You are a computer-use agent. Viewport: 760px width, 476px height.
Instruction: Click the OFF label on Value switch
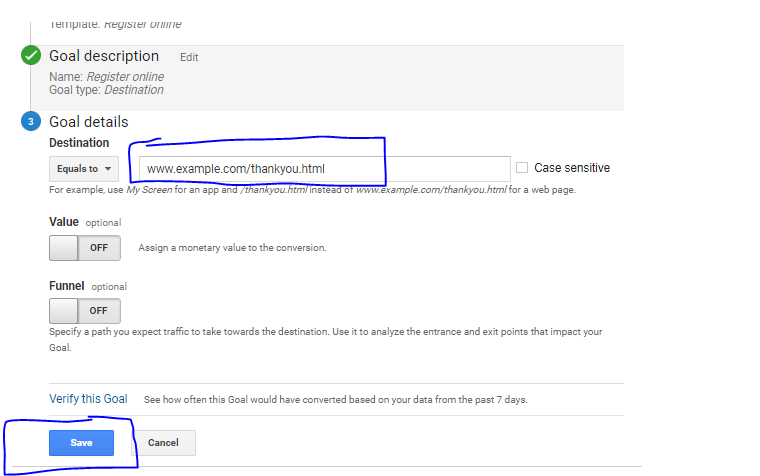[99, 248]
